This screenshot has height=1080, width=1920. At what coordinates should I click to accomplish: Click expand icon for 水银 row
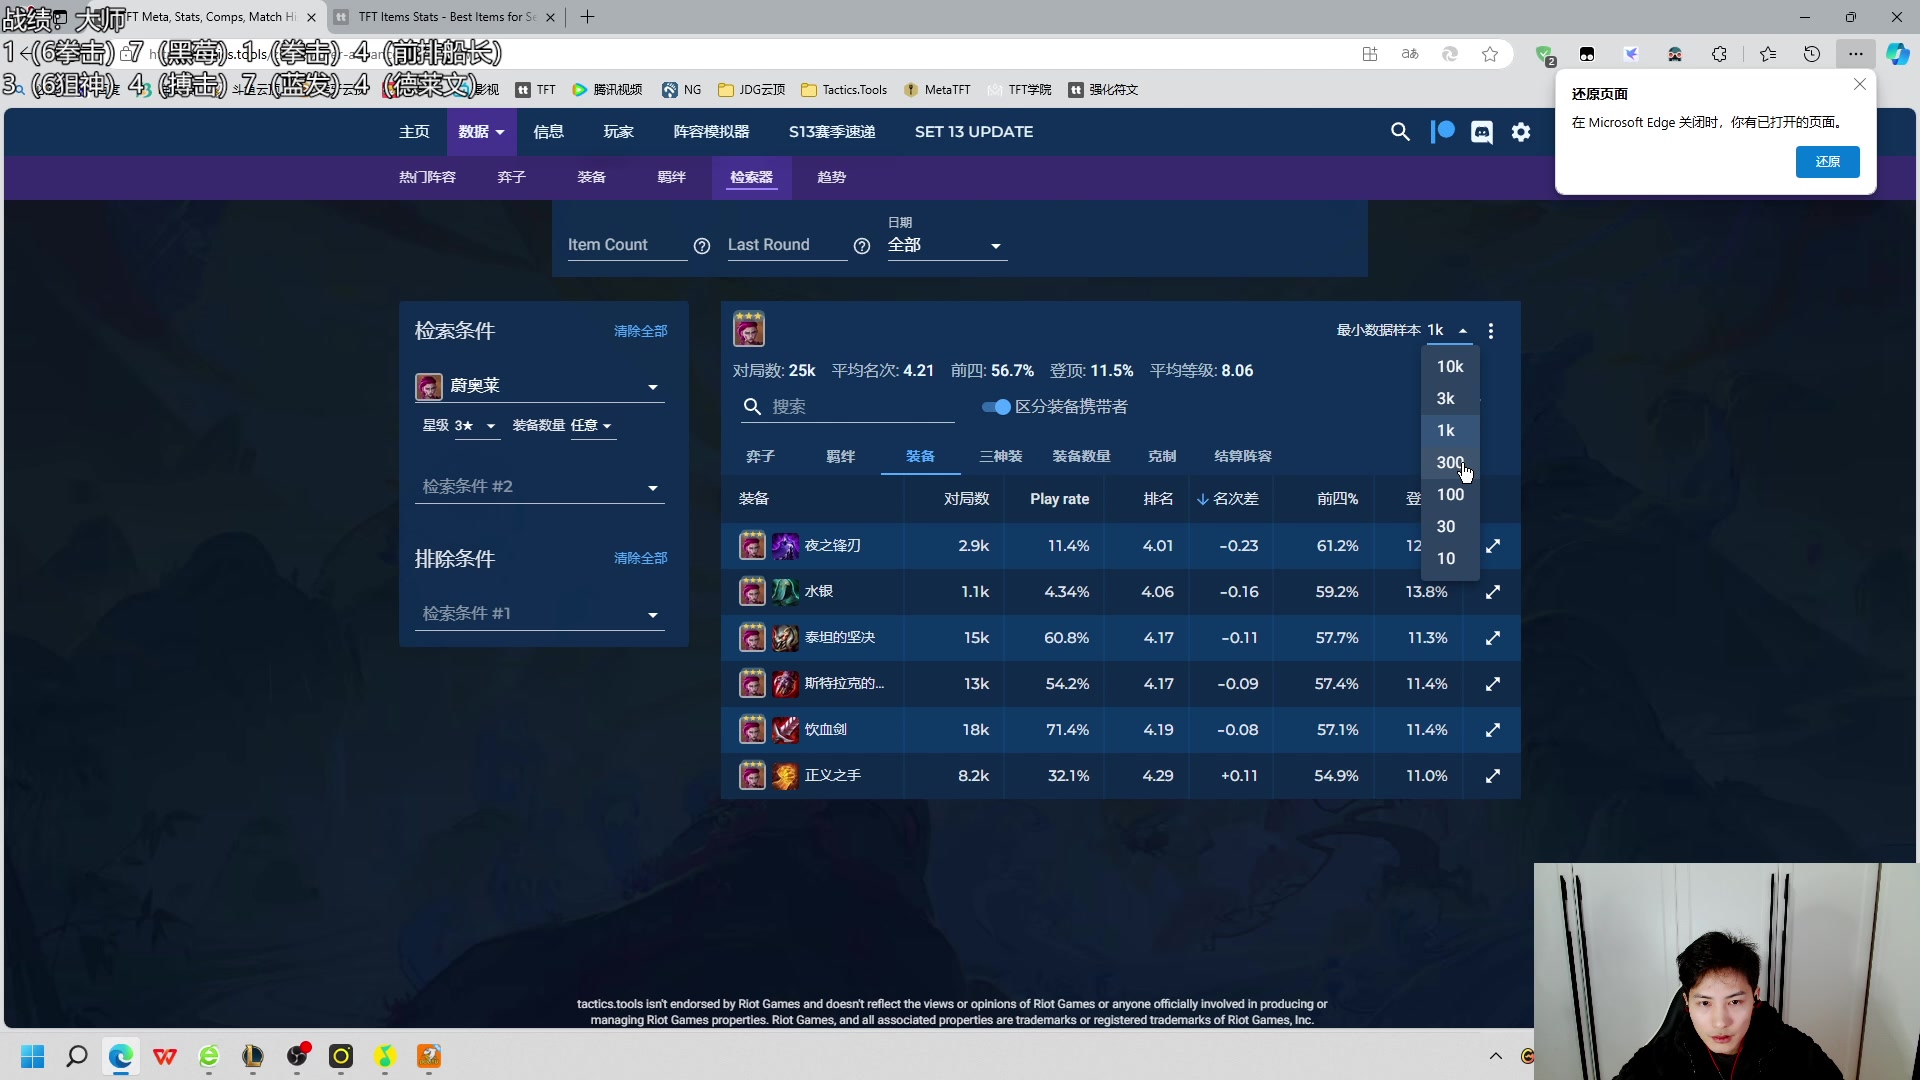tap(1493, 591)
